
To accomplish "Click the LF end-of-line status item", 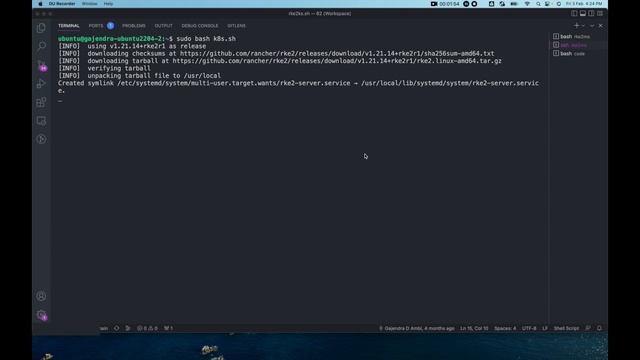I will click(545, 328).
